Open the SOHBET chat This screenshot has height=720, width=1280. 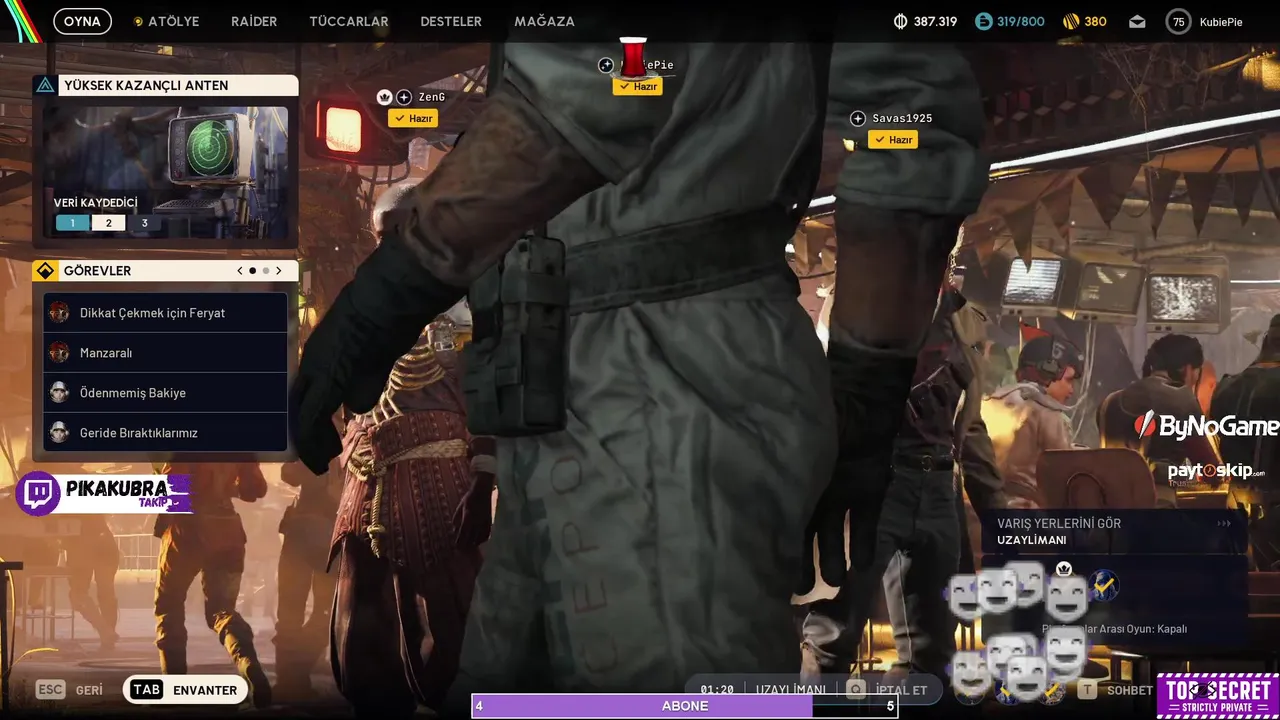pos(1130,690)
